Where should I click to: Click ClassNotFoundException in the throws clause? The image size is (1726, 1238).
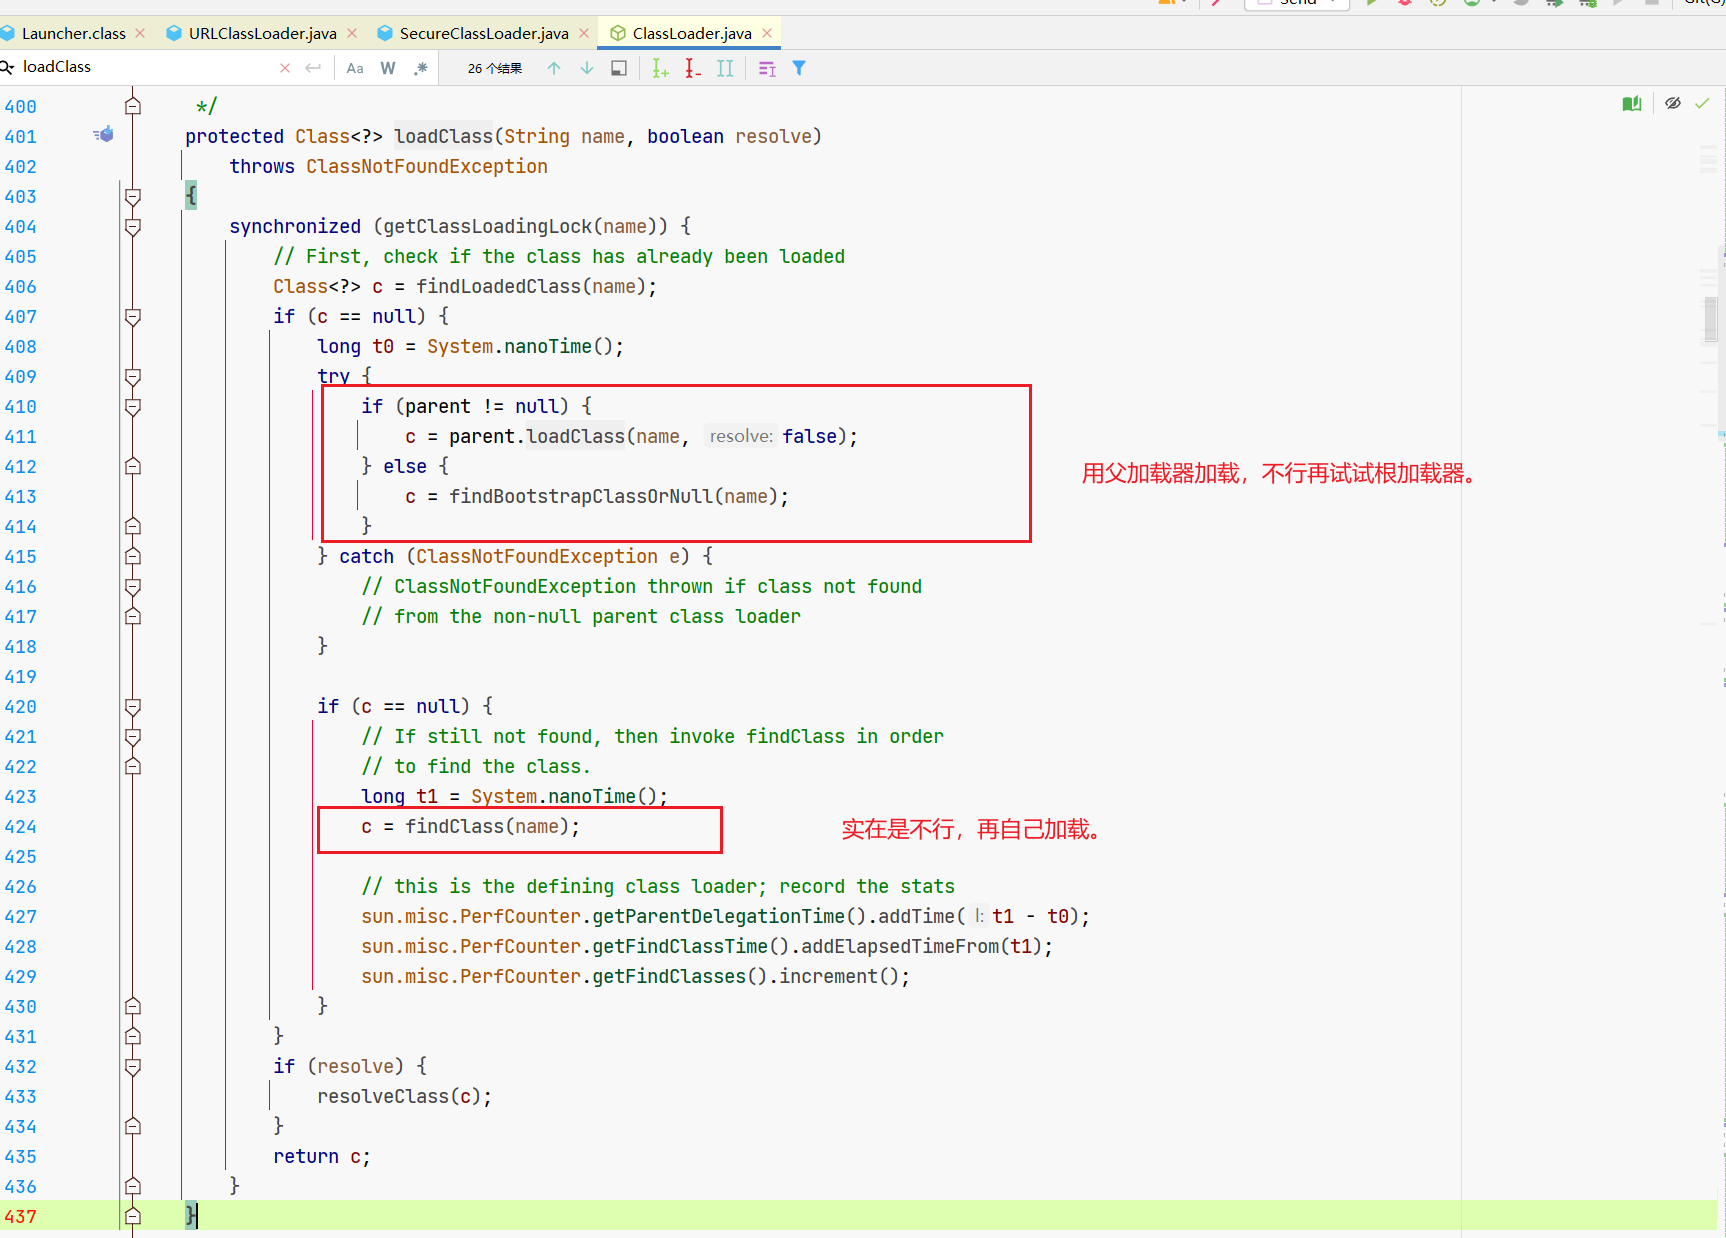tap(427, 167)
